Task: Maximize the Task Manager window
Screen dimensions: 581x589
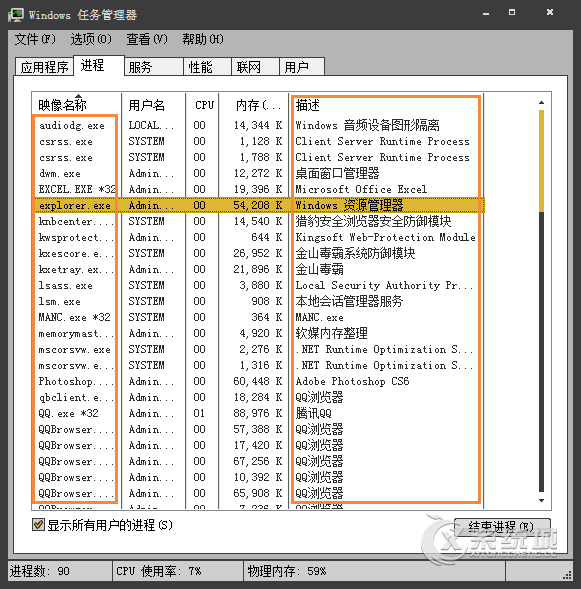Action: [x=512, y=12]
